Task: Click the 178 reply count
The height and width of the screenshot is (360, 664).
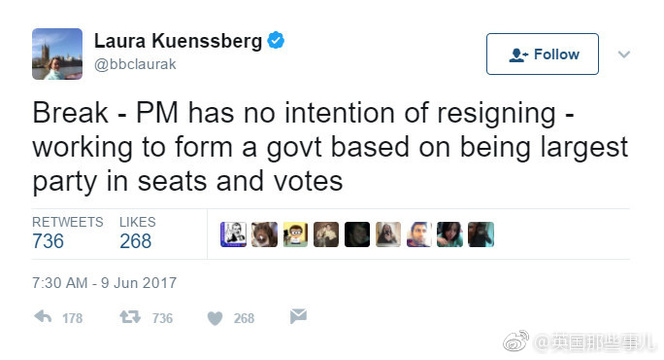Action: tap(72, 318)
